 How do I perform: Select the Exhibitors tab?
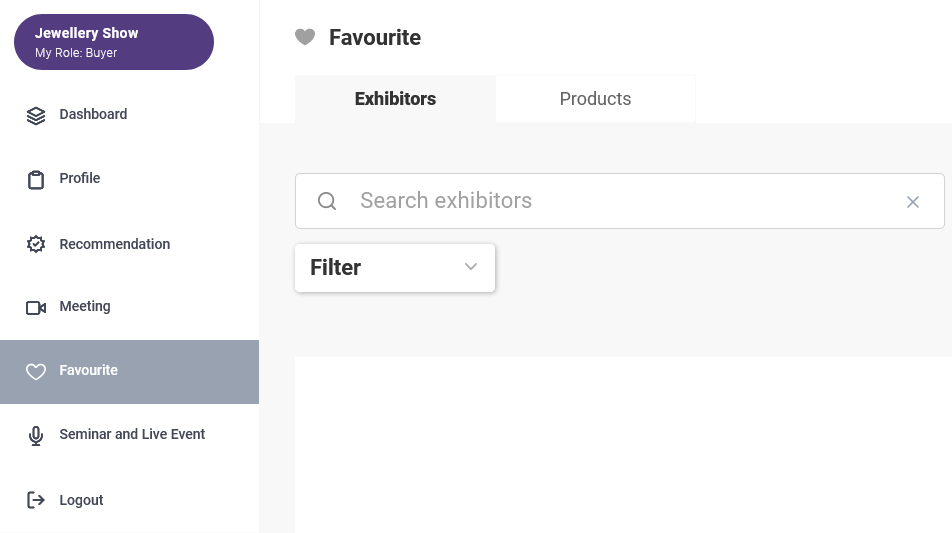395,99
